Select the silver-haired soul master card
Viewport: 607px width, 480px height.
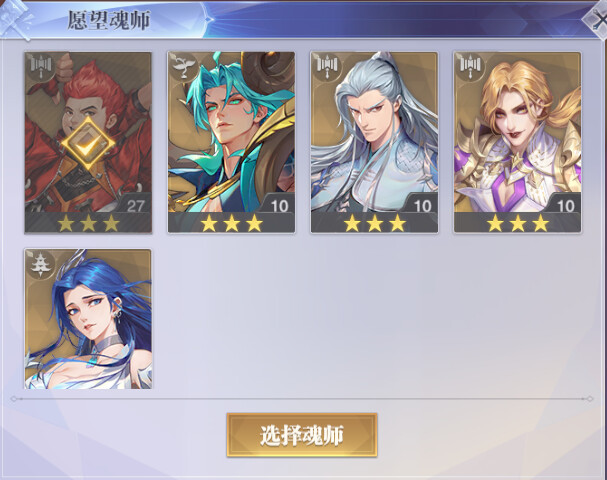(374, 142)
